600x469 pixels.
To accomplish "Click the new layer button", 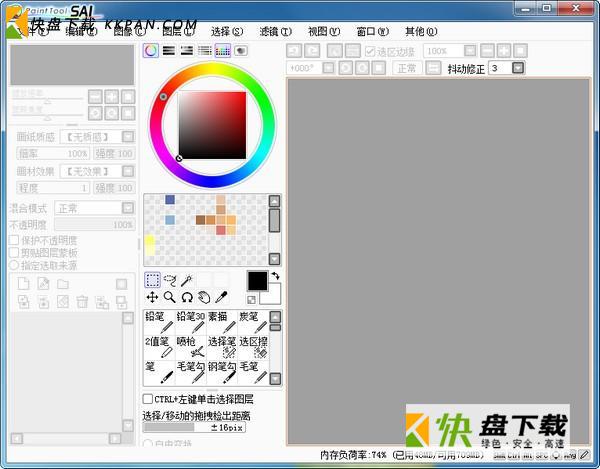I will (x=23, y=284).
